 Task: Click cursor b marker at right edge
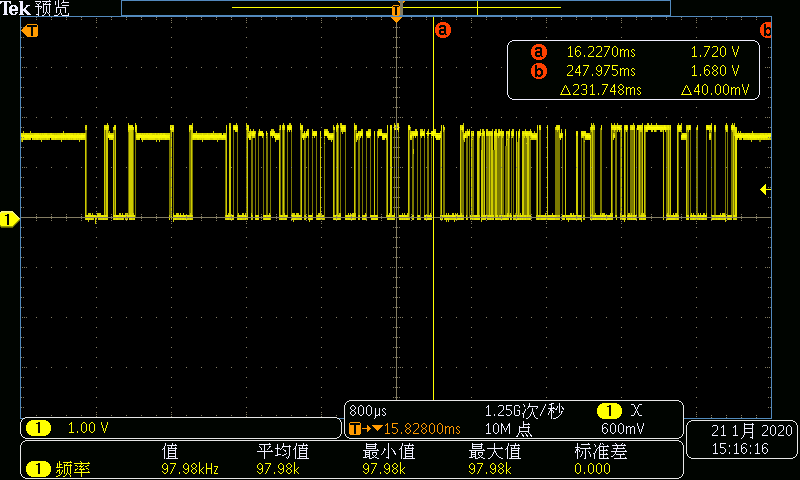click(x=766, y=30)
